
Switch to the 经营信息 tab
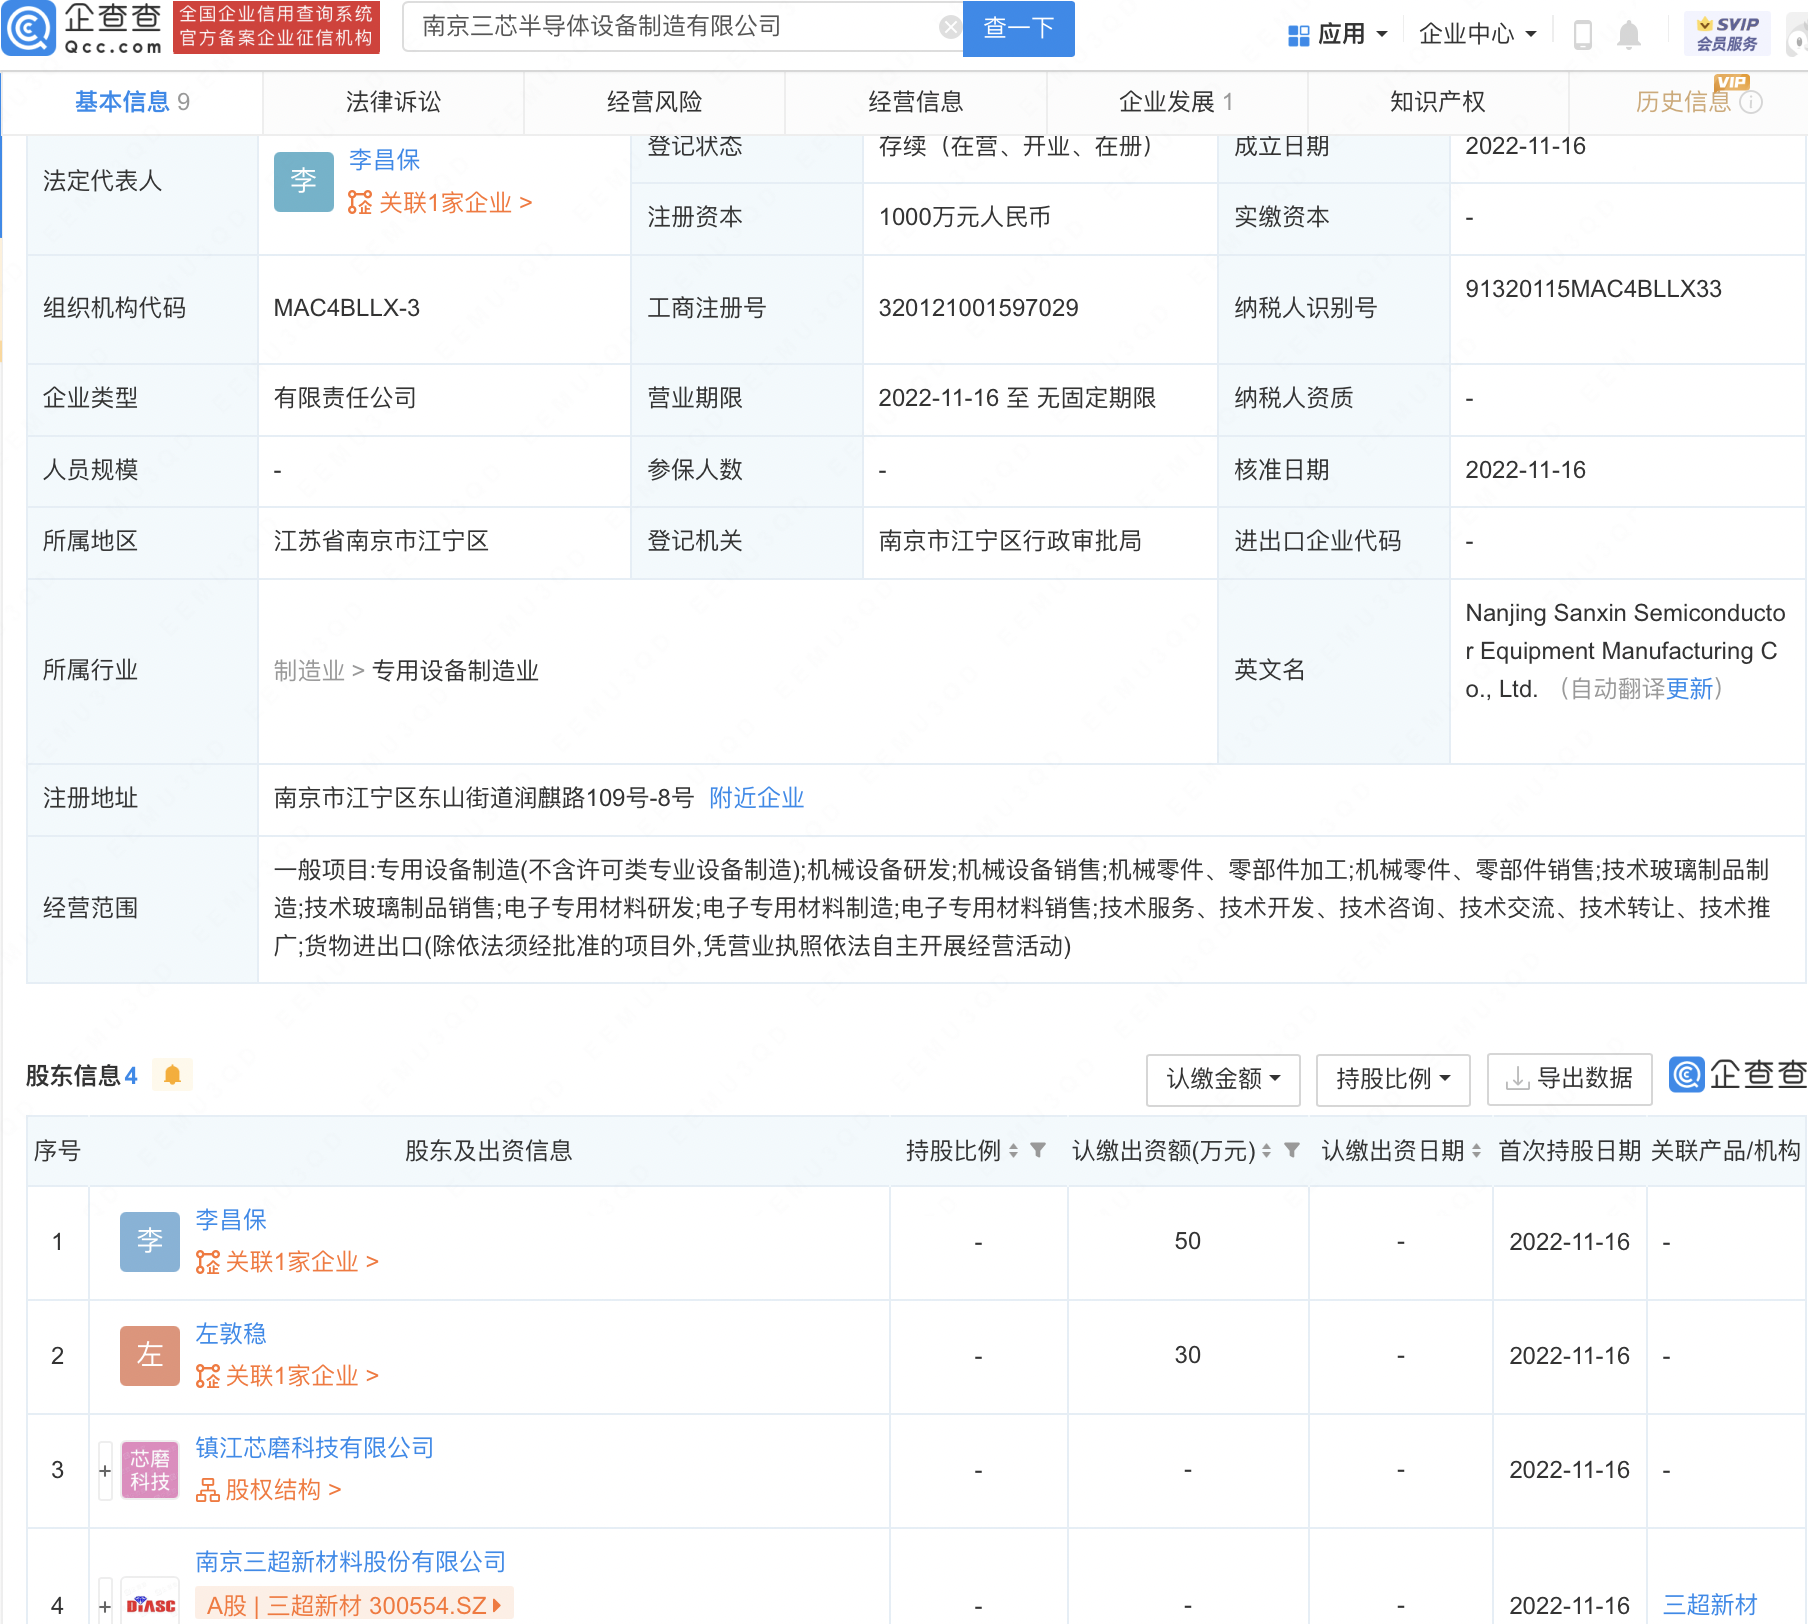point(916,102)
